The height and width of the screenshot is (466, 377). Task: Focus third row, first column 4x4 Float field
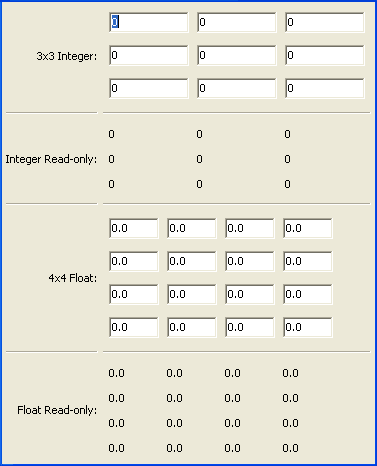tap(134, 294)
